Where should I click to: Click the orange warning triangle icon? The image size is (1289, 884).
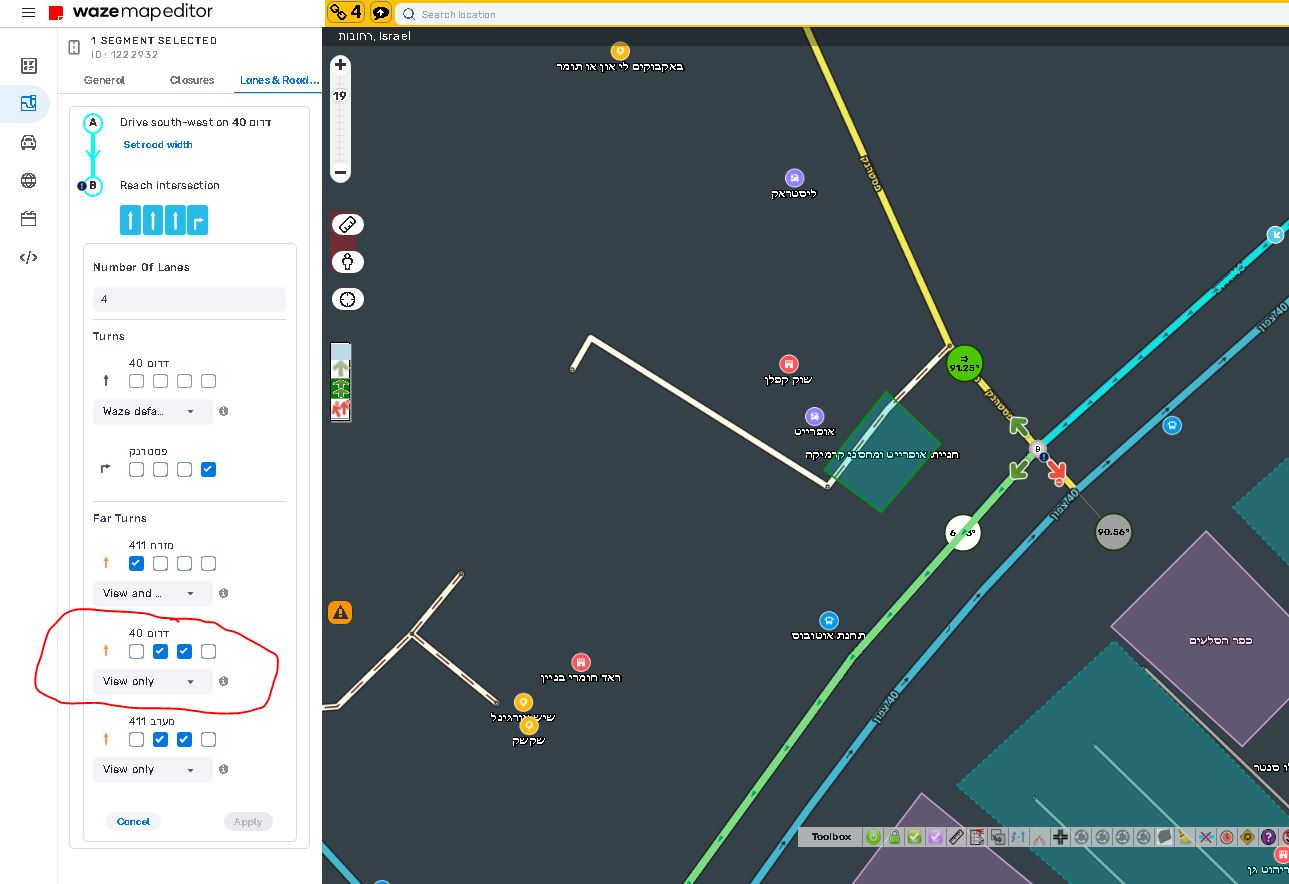[x=341, y=612]
